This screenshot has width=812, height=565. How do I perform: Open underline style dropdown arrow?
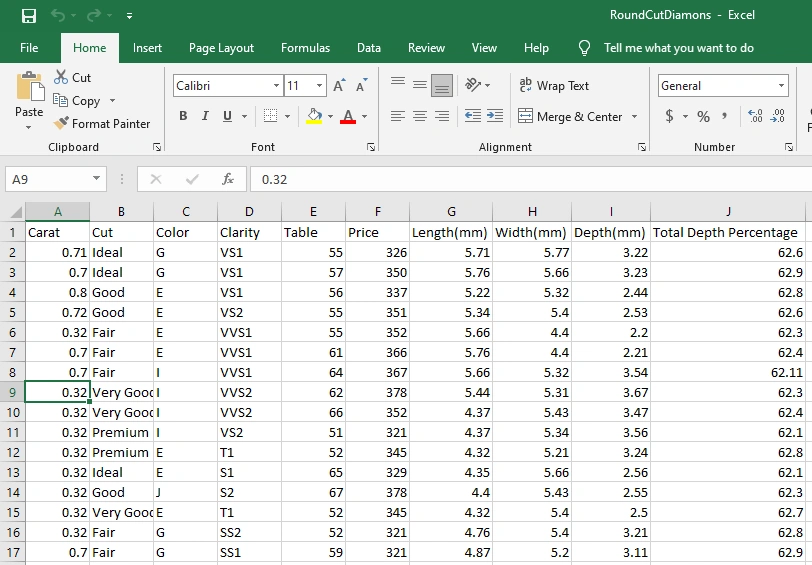pos(244,117)
